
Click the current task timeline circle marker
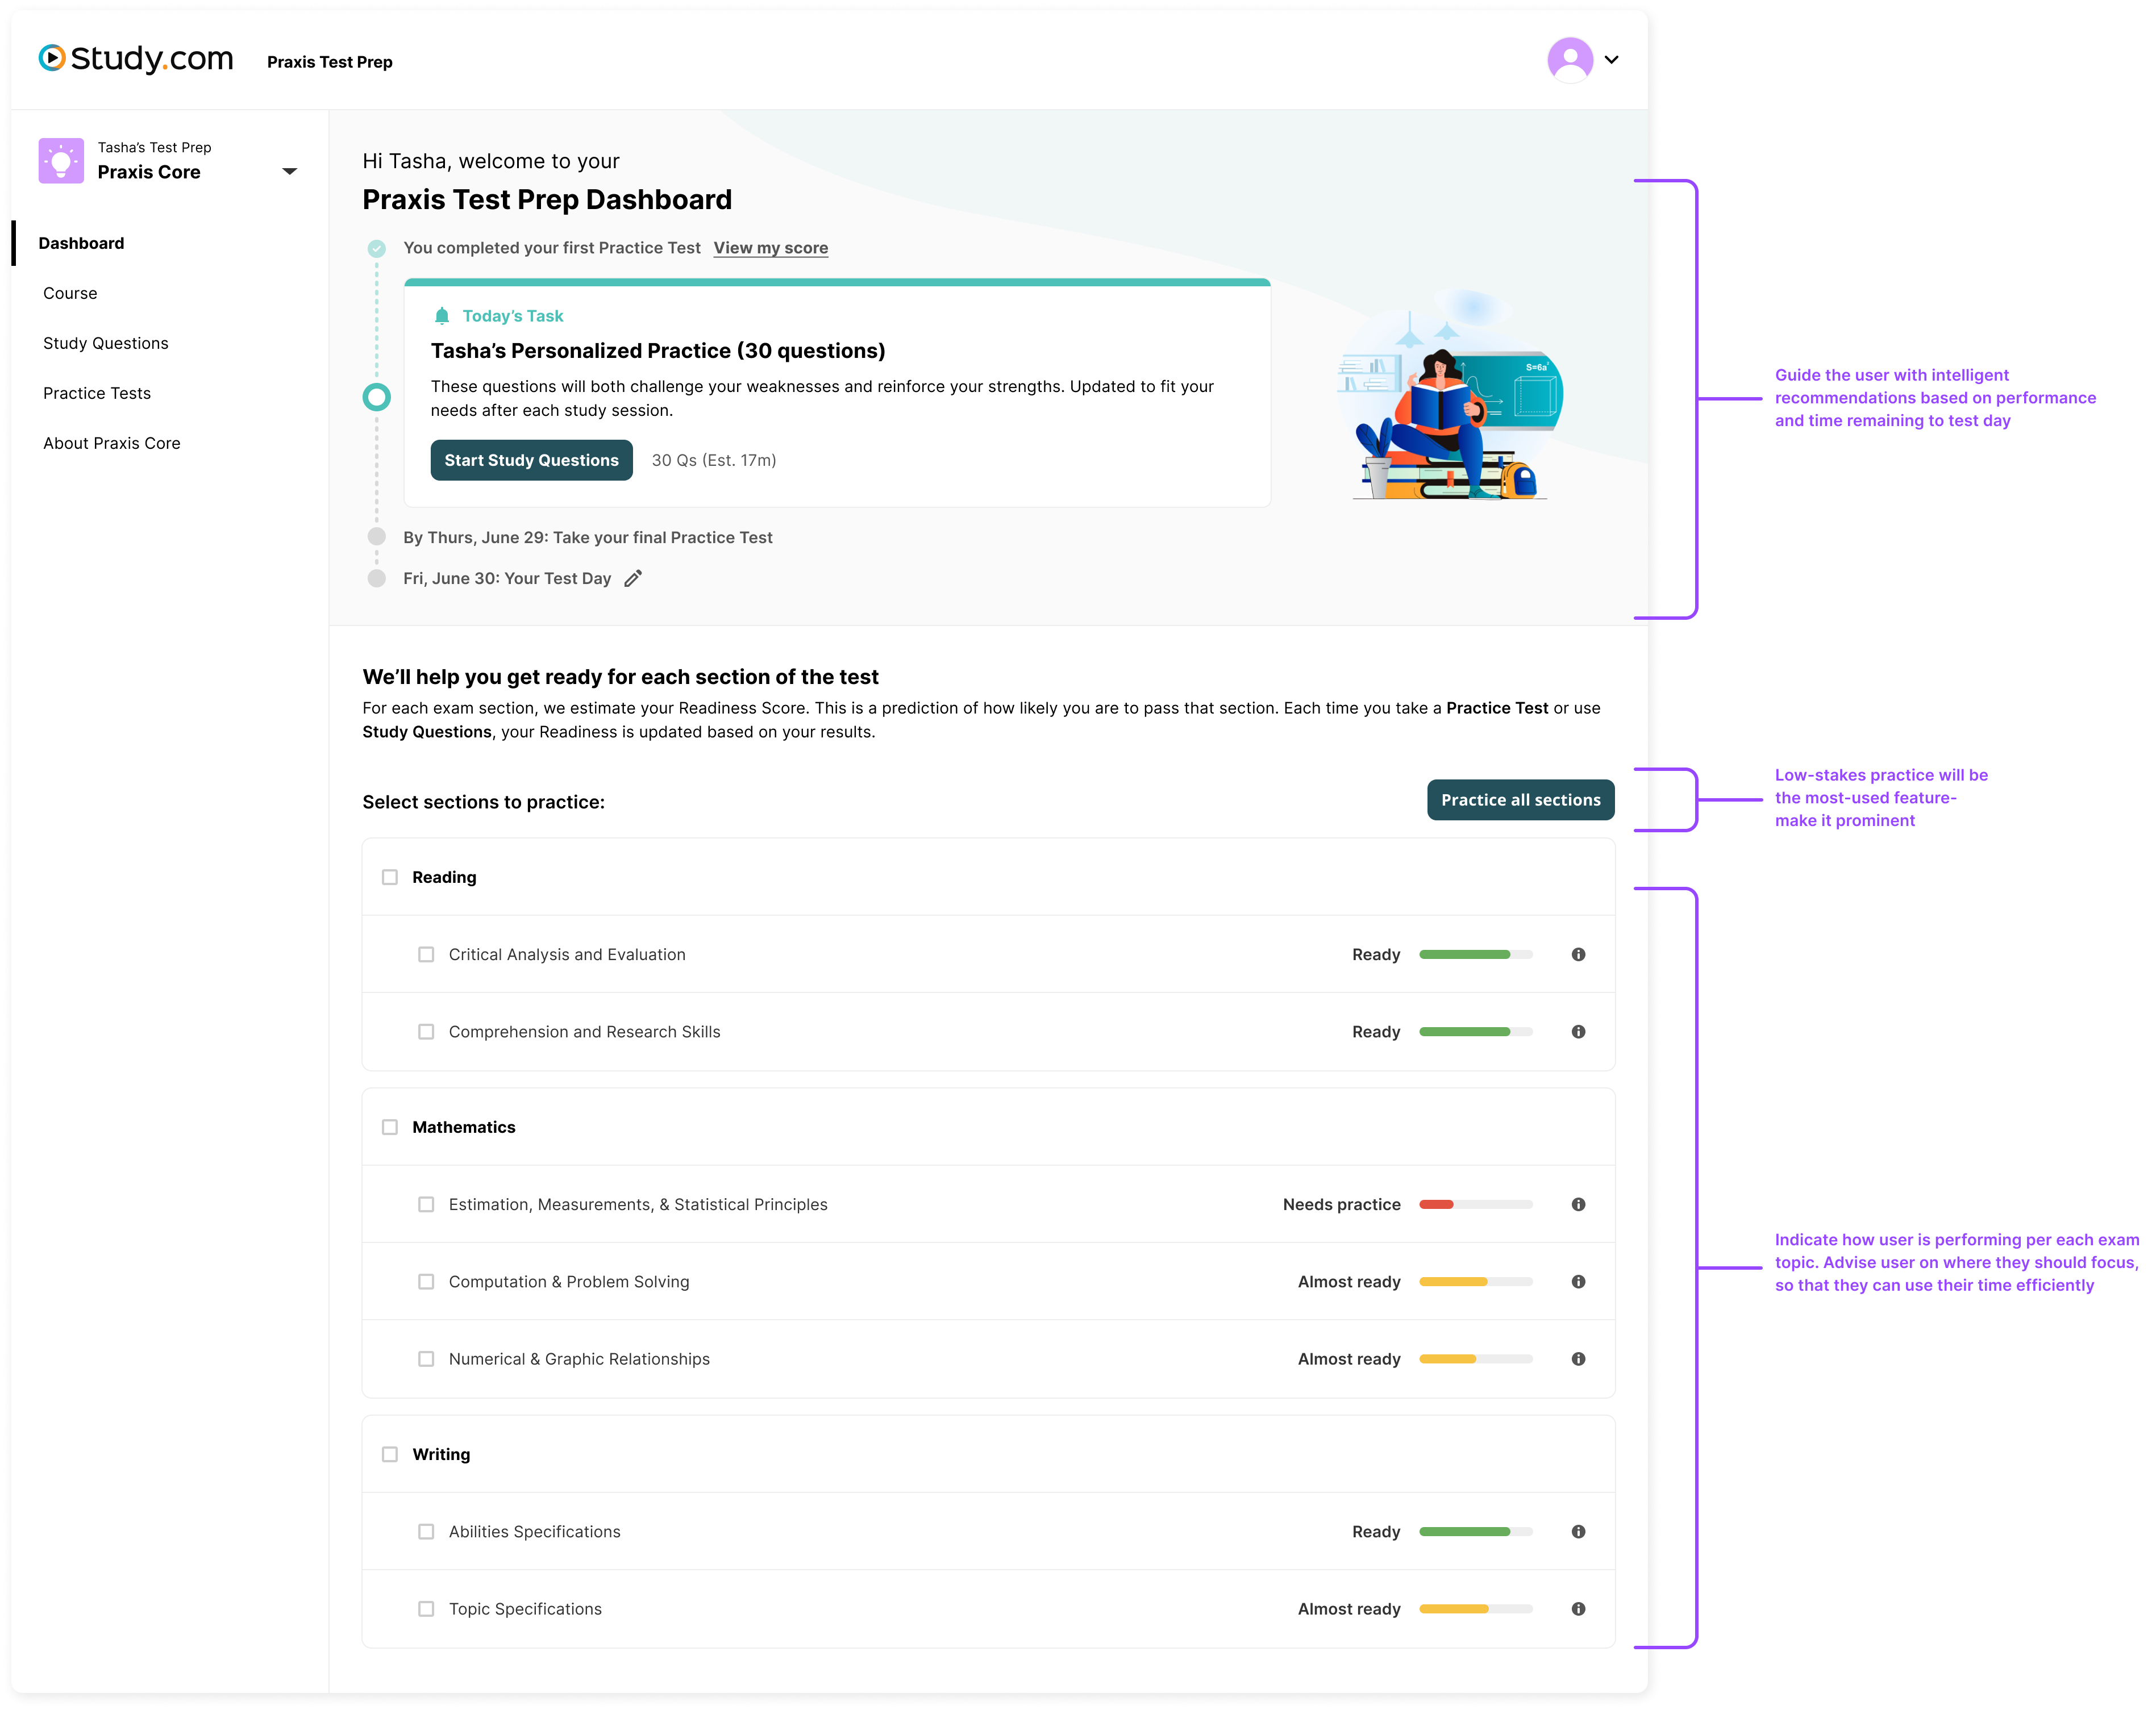pos(376,397)
